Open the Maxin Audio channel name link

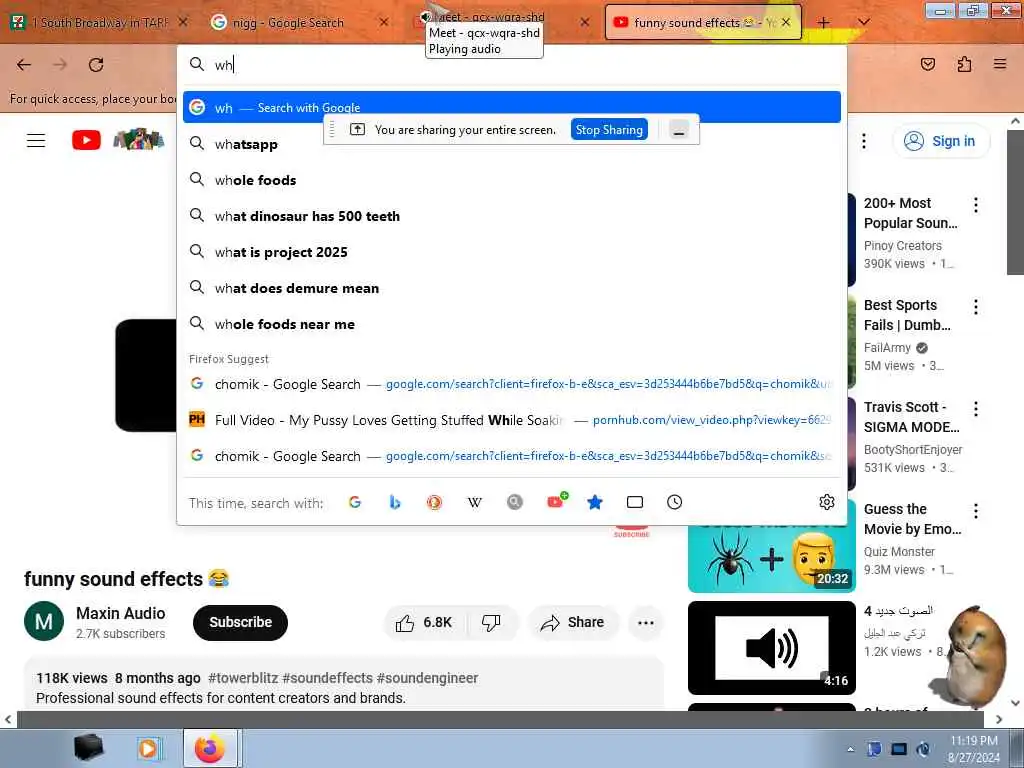click(x=121, y=613)
